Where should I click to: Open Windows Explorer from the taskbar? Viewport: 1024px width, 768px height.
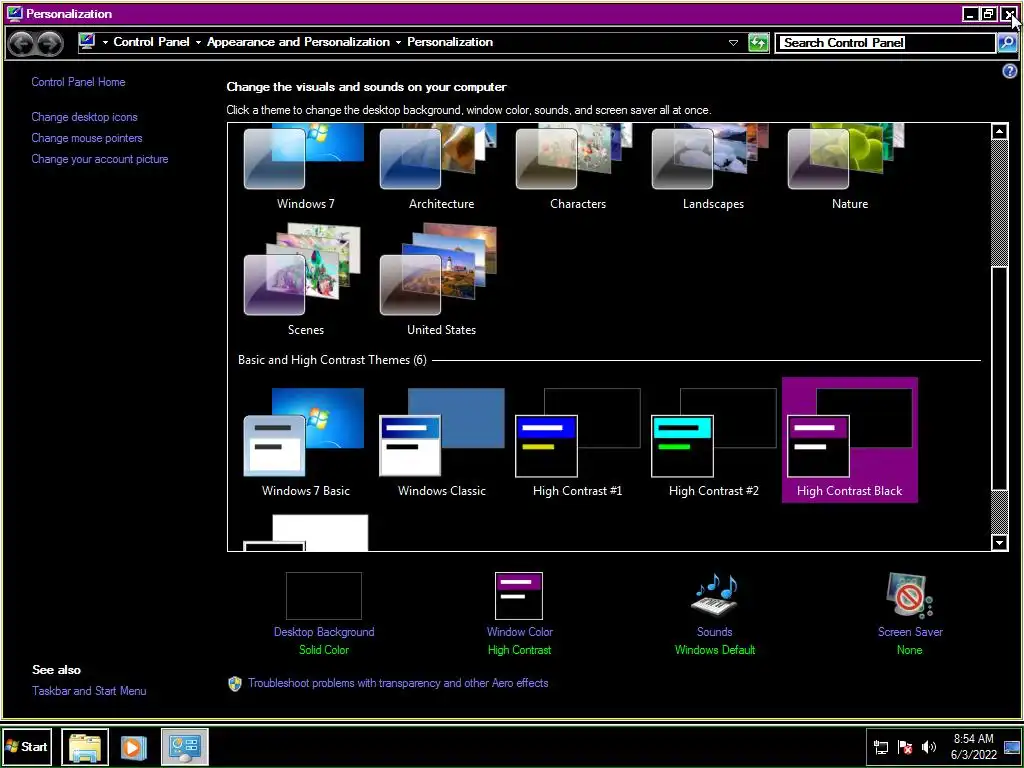[x=85, y=746]
